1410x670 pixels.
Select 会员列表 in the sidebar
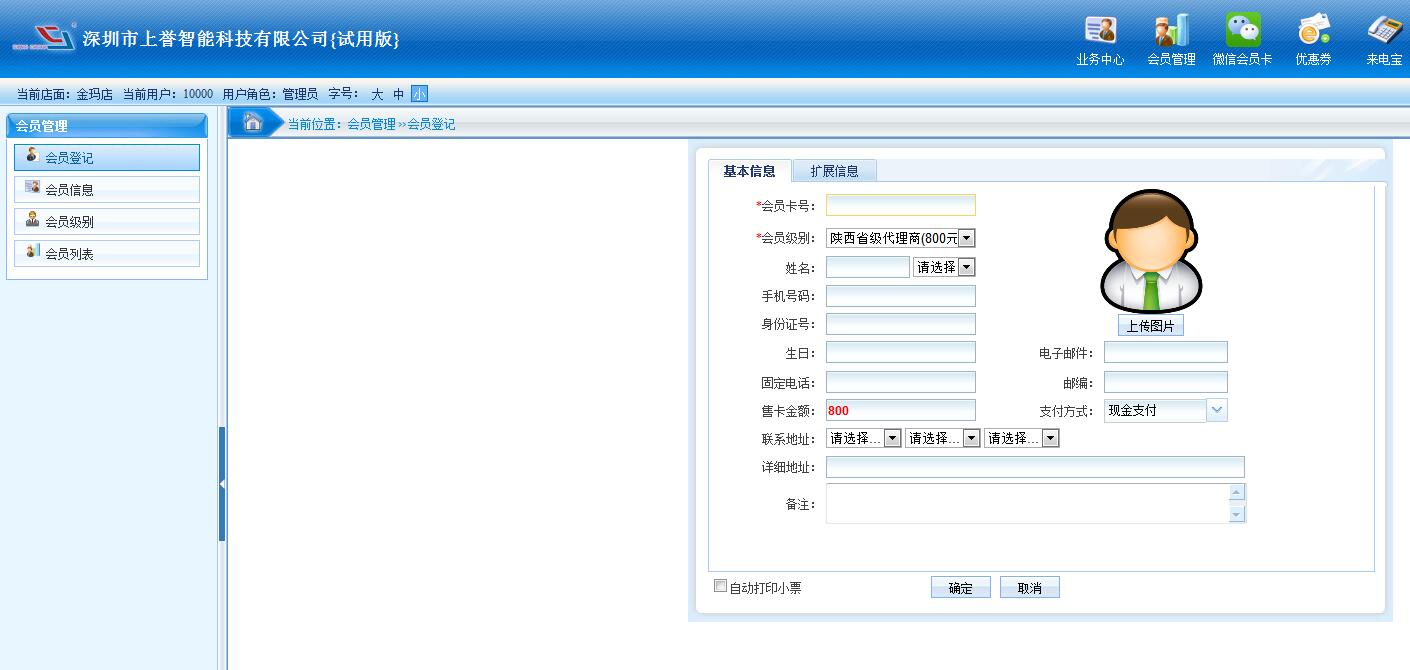pyautogui.click(x=107, y=254)
